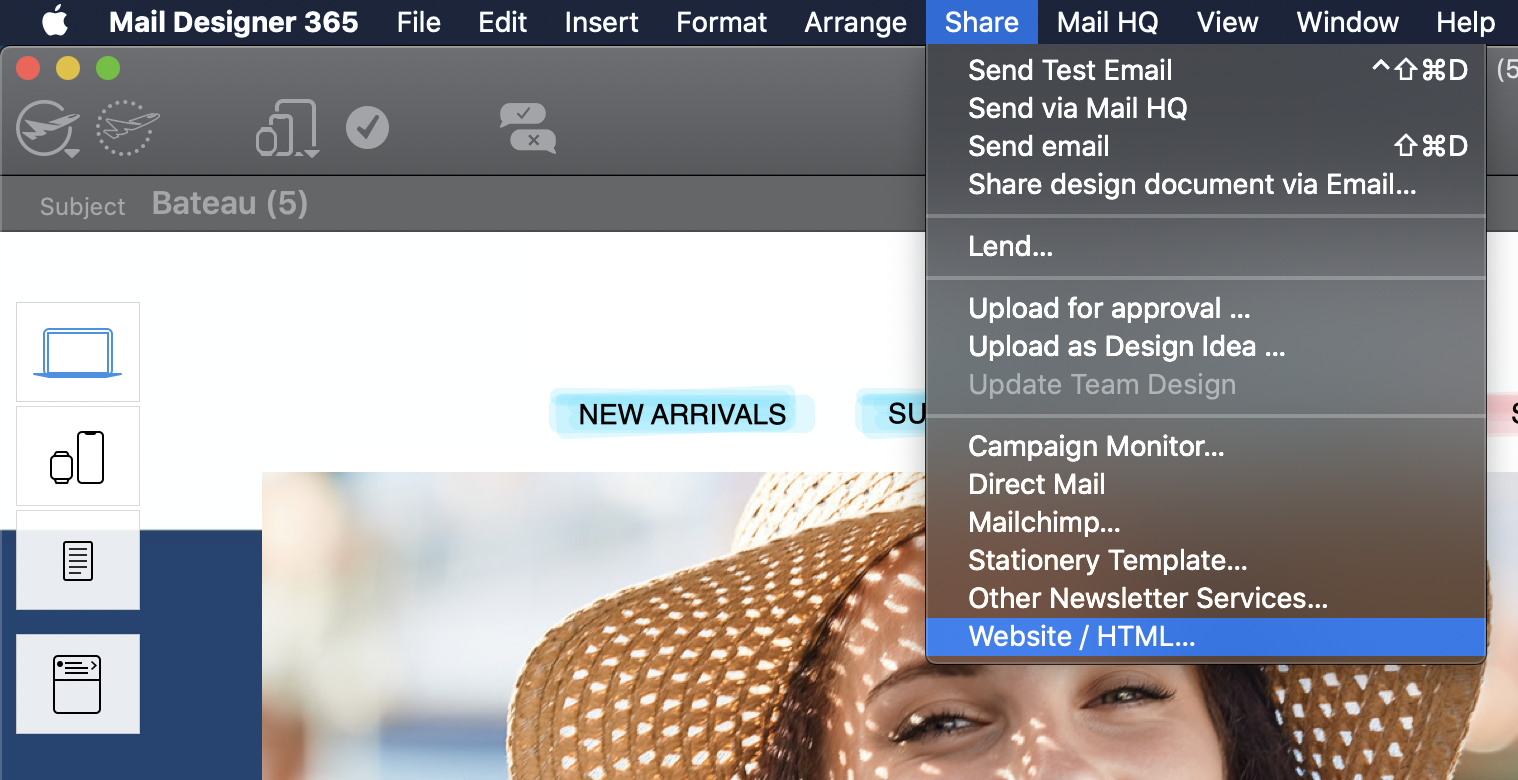Viewport: 1518px width, 780px height.
Task: Open the Apple menu
Action: click(54, 21)
